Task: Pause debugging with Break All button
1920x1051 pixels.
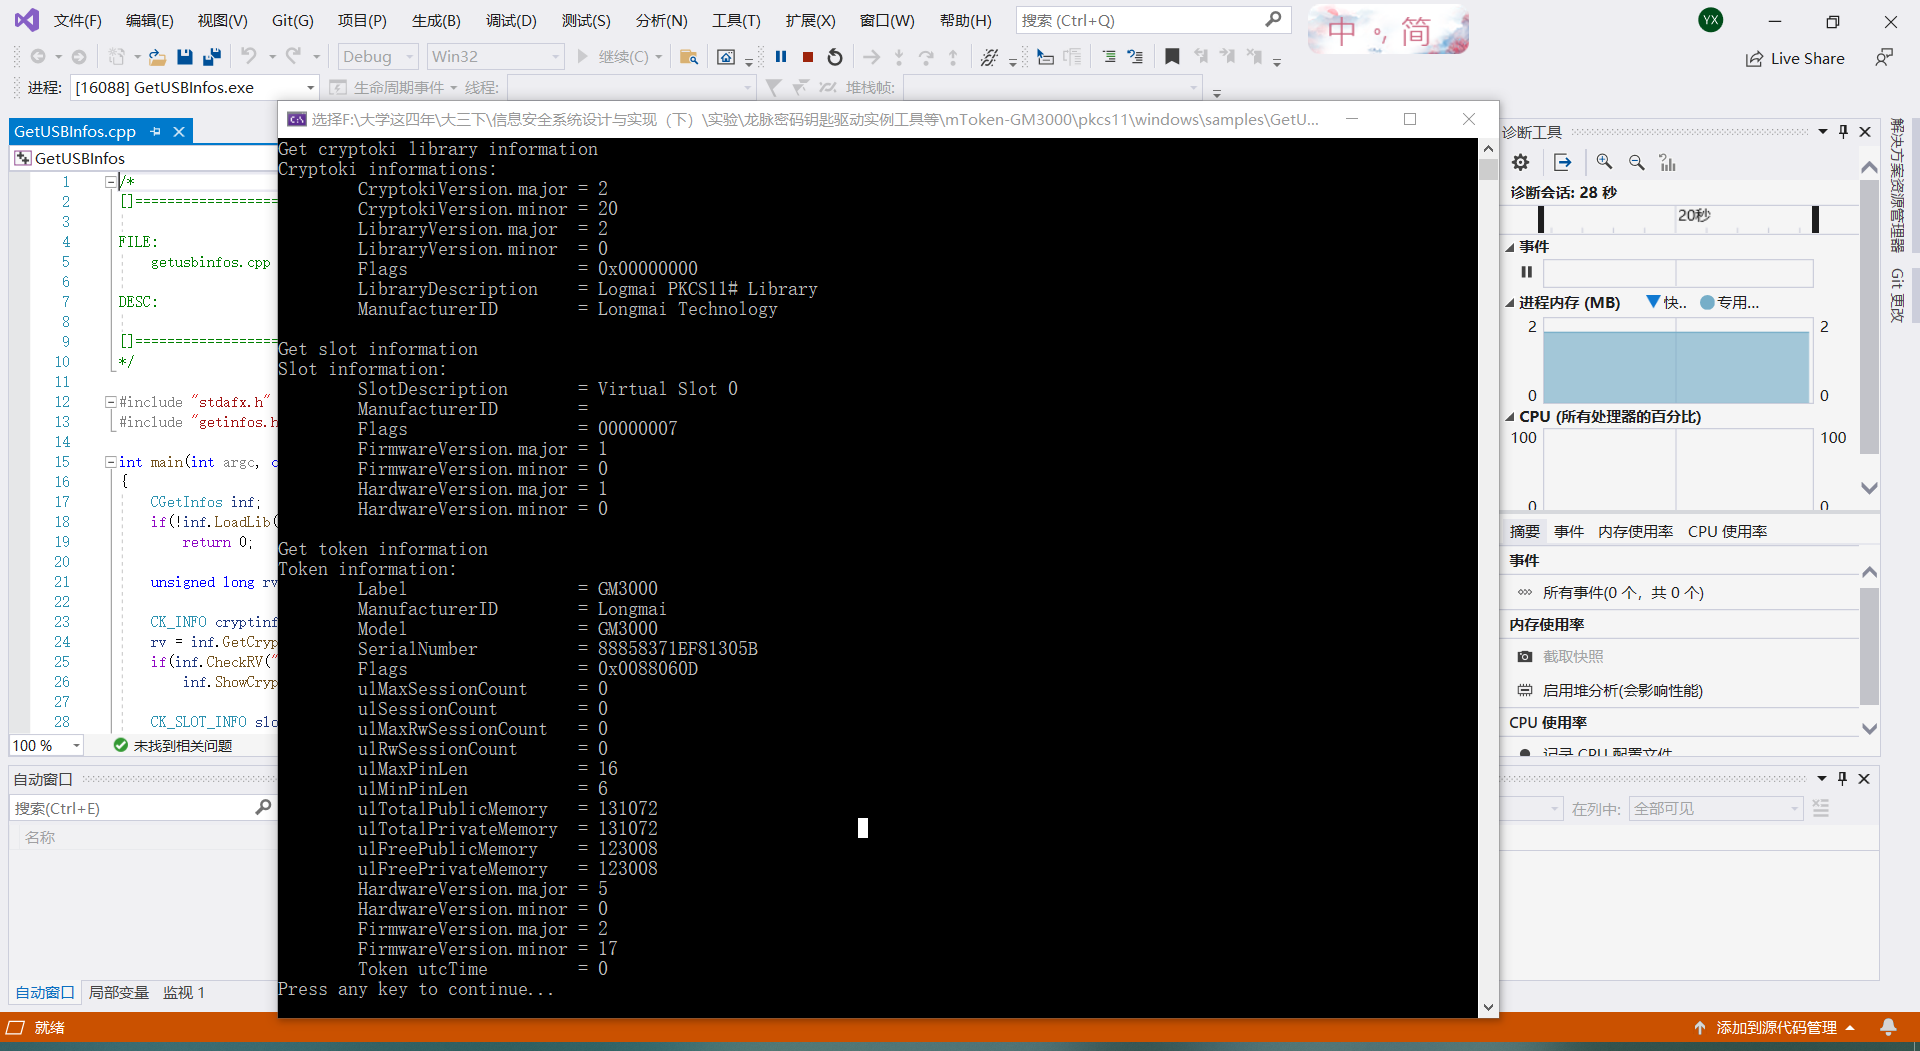Action: pos(781,57)
